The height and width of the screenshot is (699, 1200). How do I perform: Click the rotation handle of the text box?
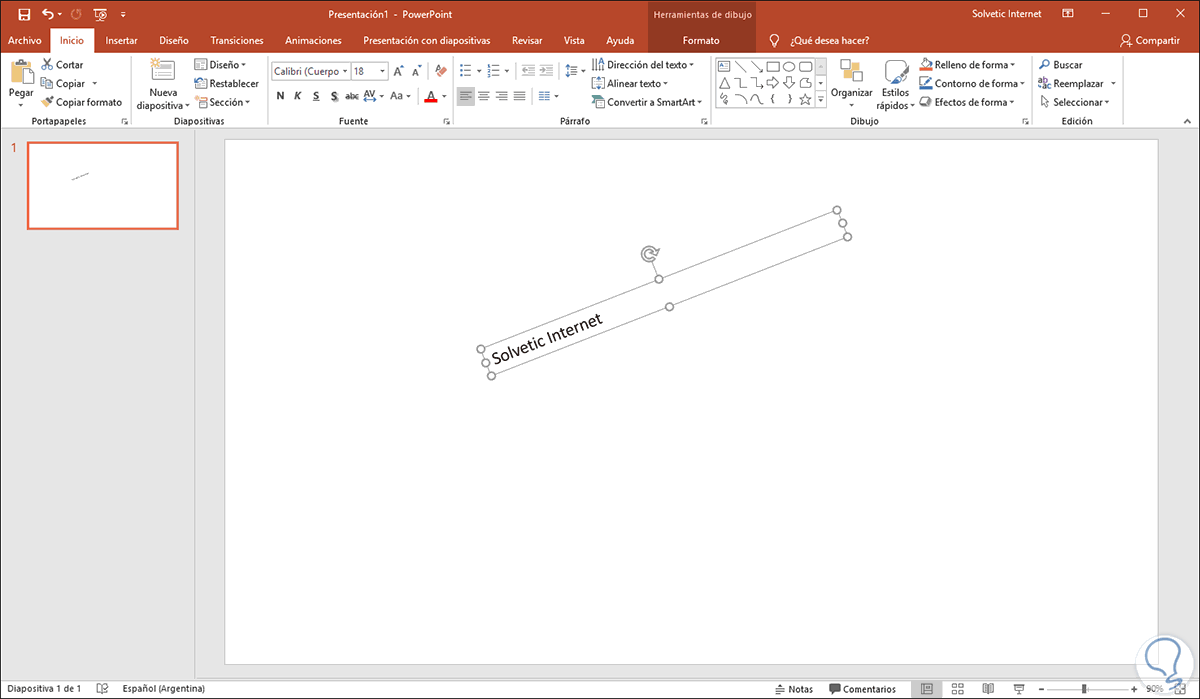(x=648, y=254)
